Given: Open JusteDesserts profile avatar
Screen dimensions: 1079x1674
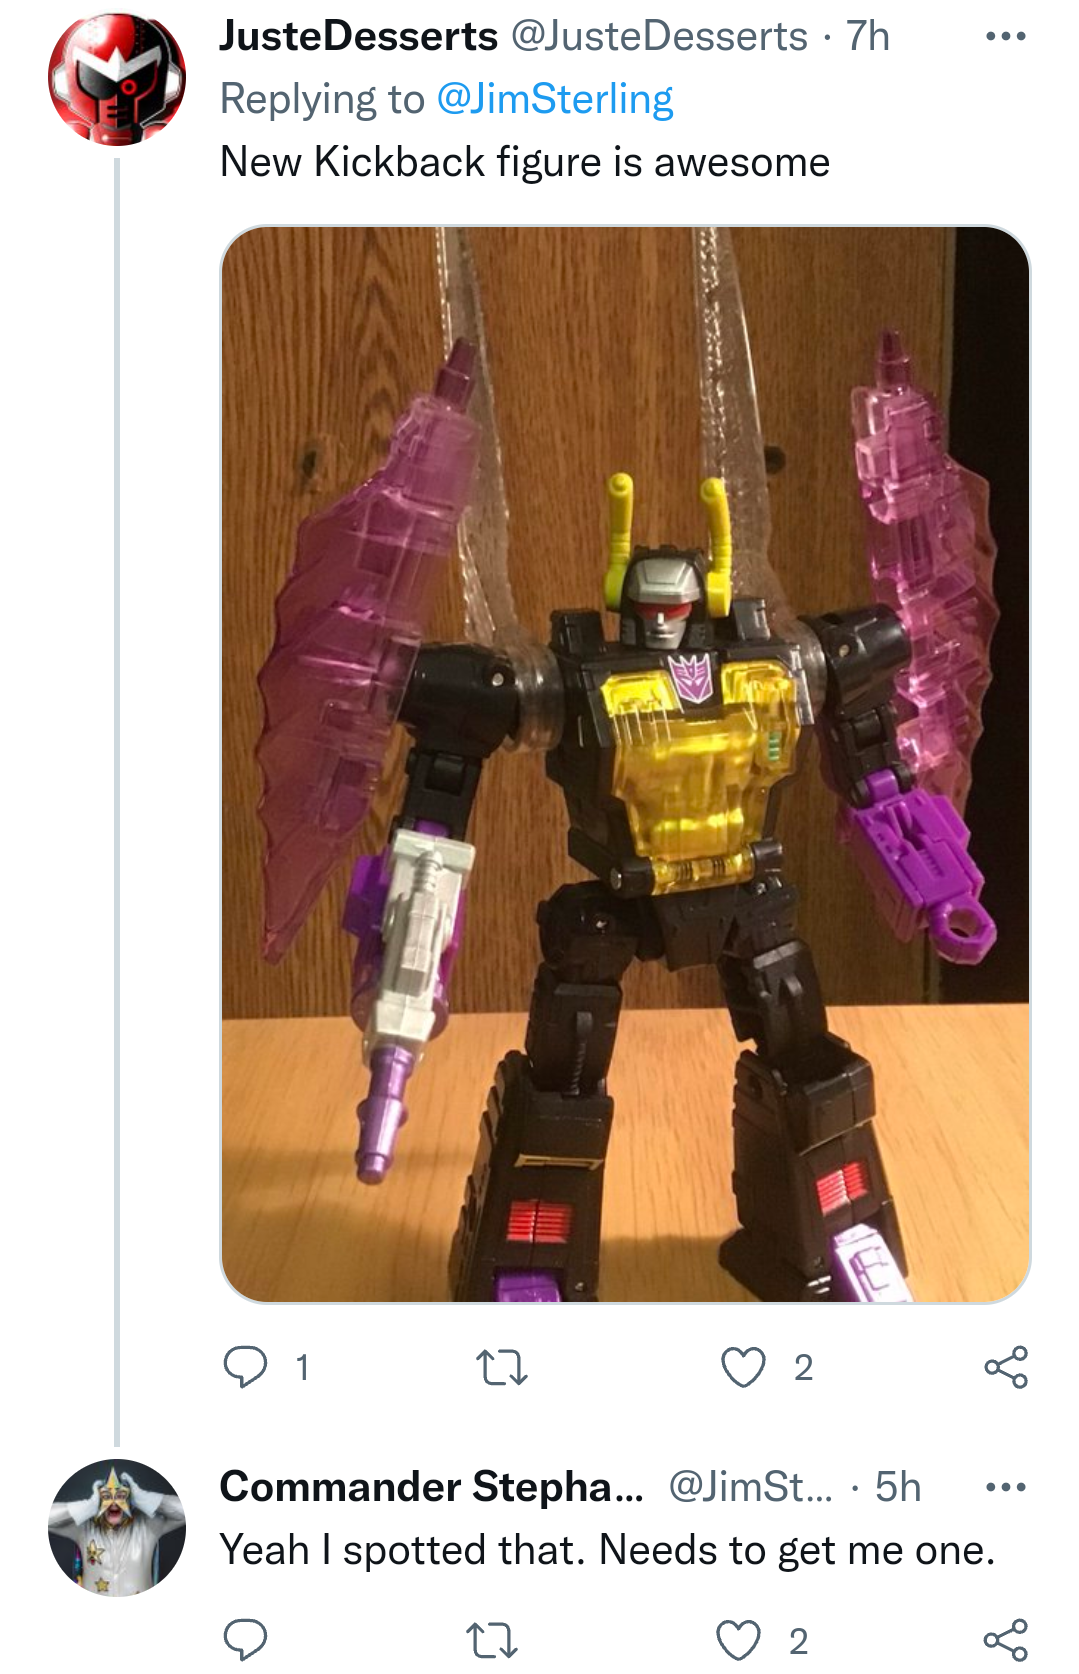Looking at the screenshot, I should [x=117, y=80].
